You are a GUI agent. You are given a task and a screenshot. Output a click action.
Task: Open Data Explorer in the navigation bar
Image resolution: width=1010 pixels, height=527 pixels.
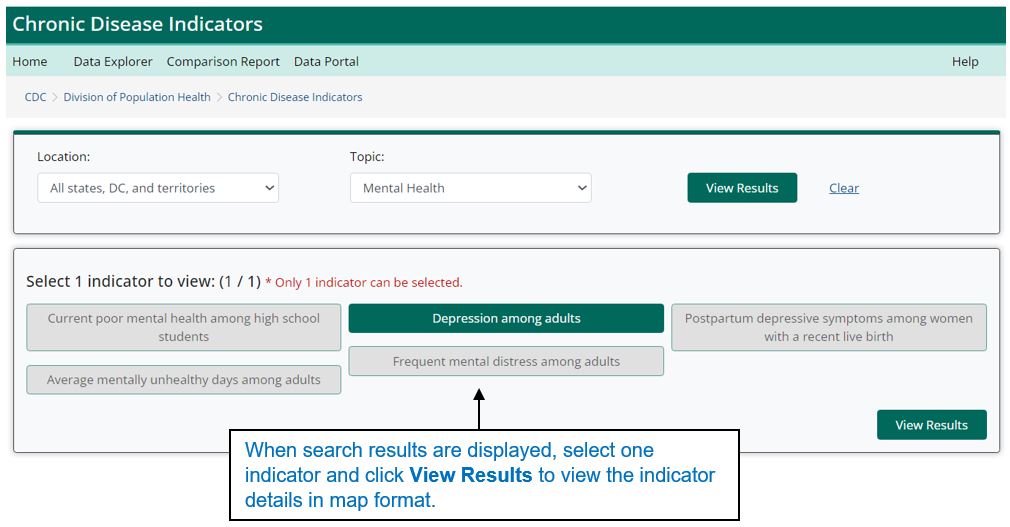(x=113, y=62)
